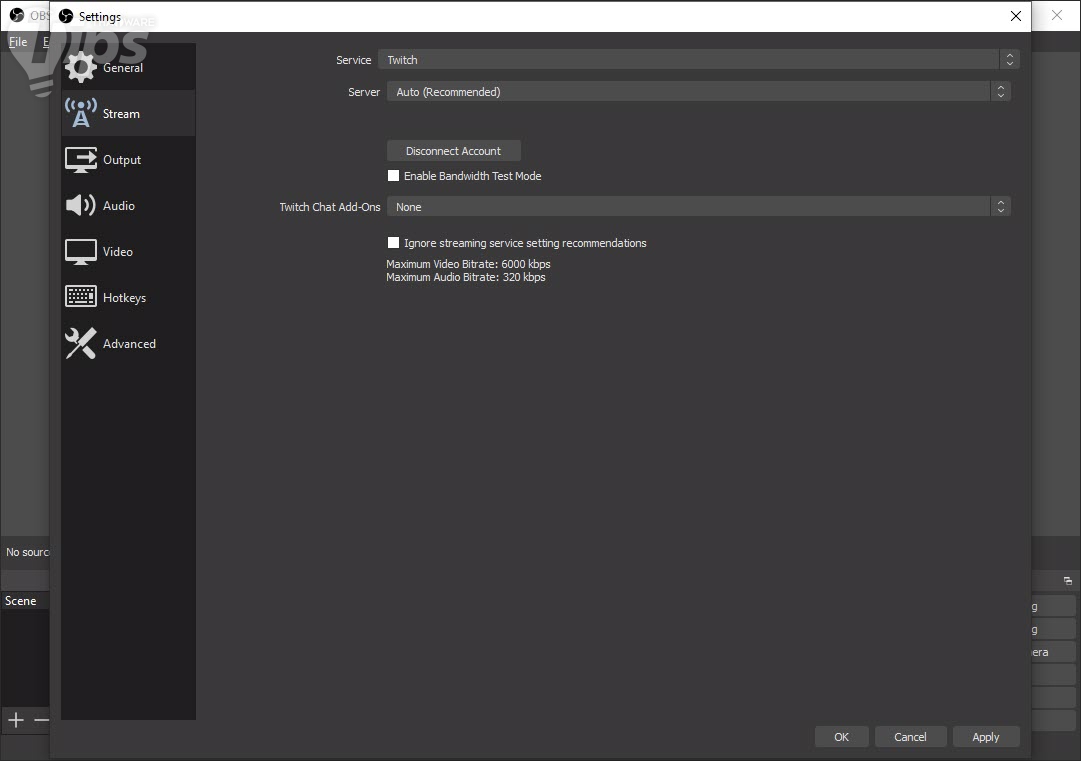
Task: Select the Stream antenna icon
Action: point(81,113)
